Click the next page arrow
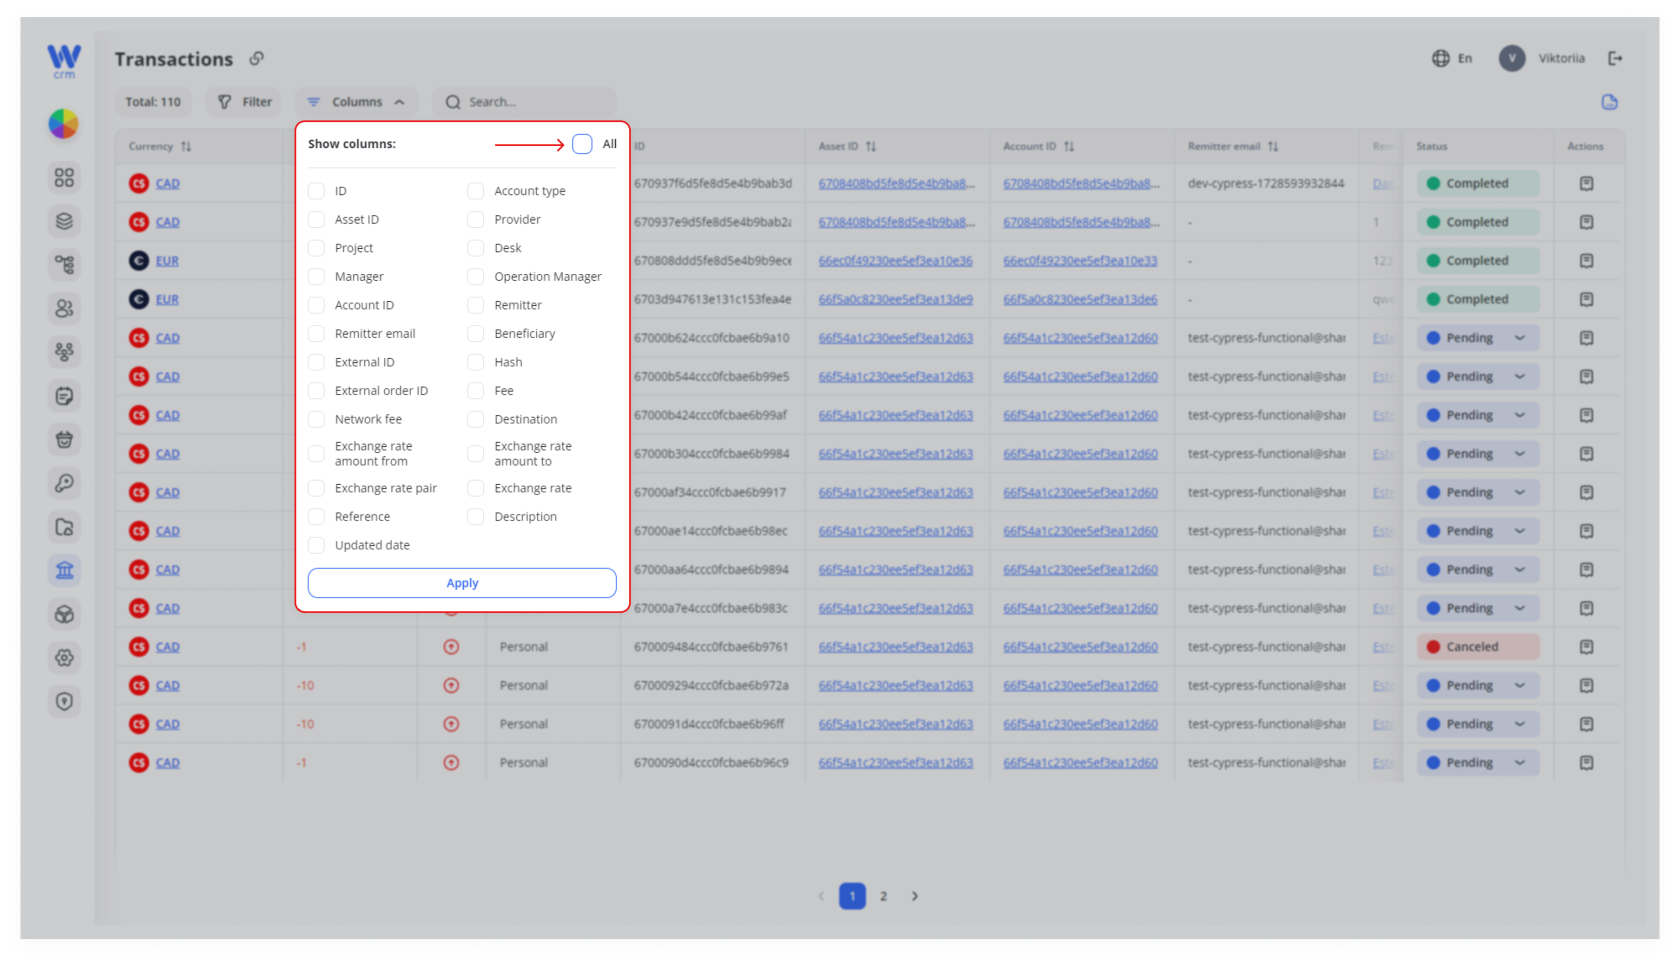This screenshot has height=963, width=1680. [x=915, y=896]
